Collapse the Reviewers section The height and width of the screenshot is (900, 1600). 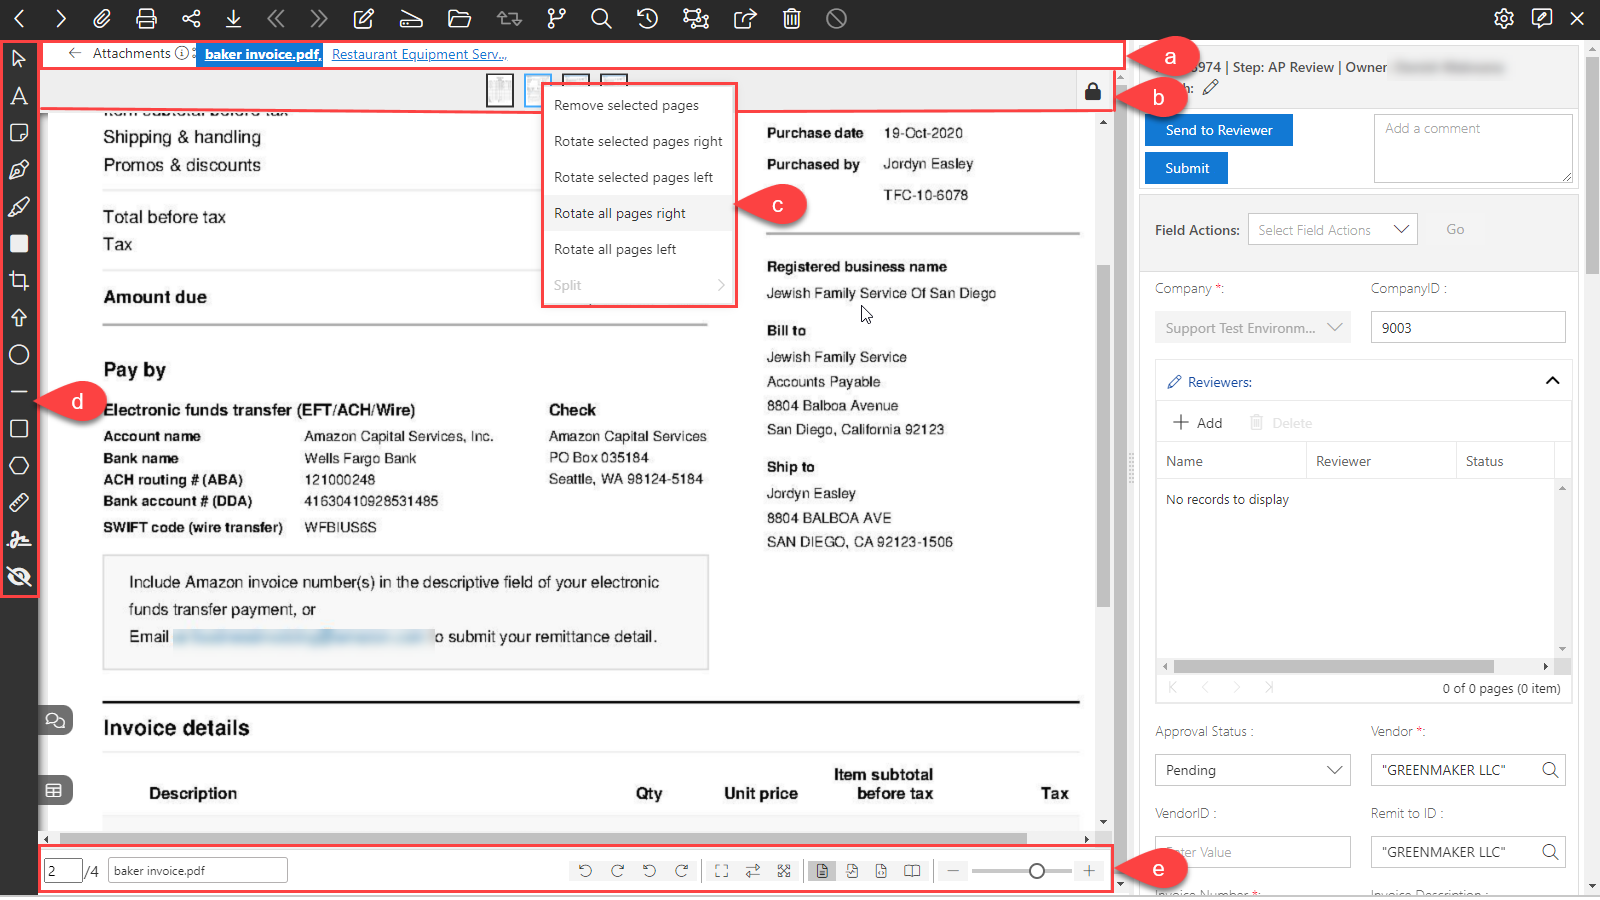click(1552, 381)
